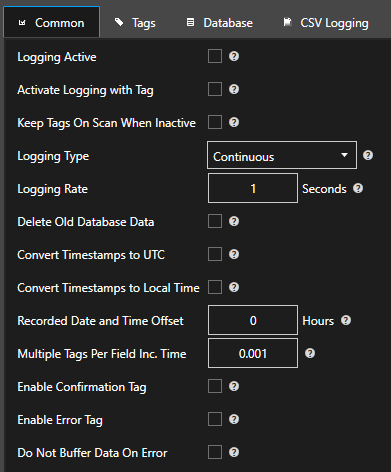The width and height of the screenshot is (391, 472).
Task: Open the Logging Type dropdown
Action: point(282,155)
